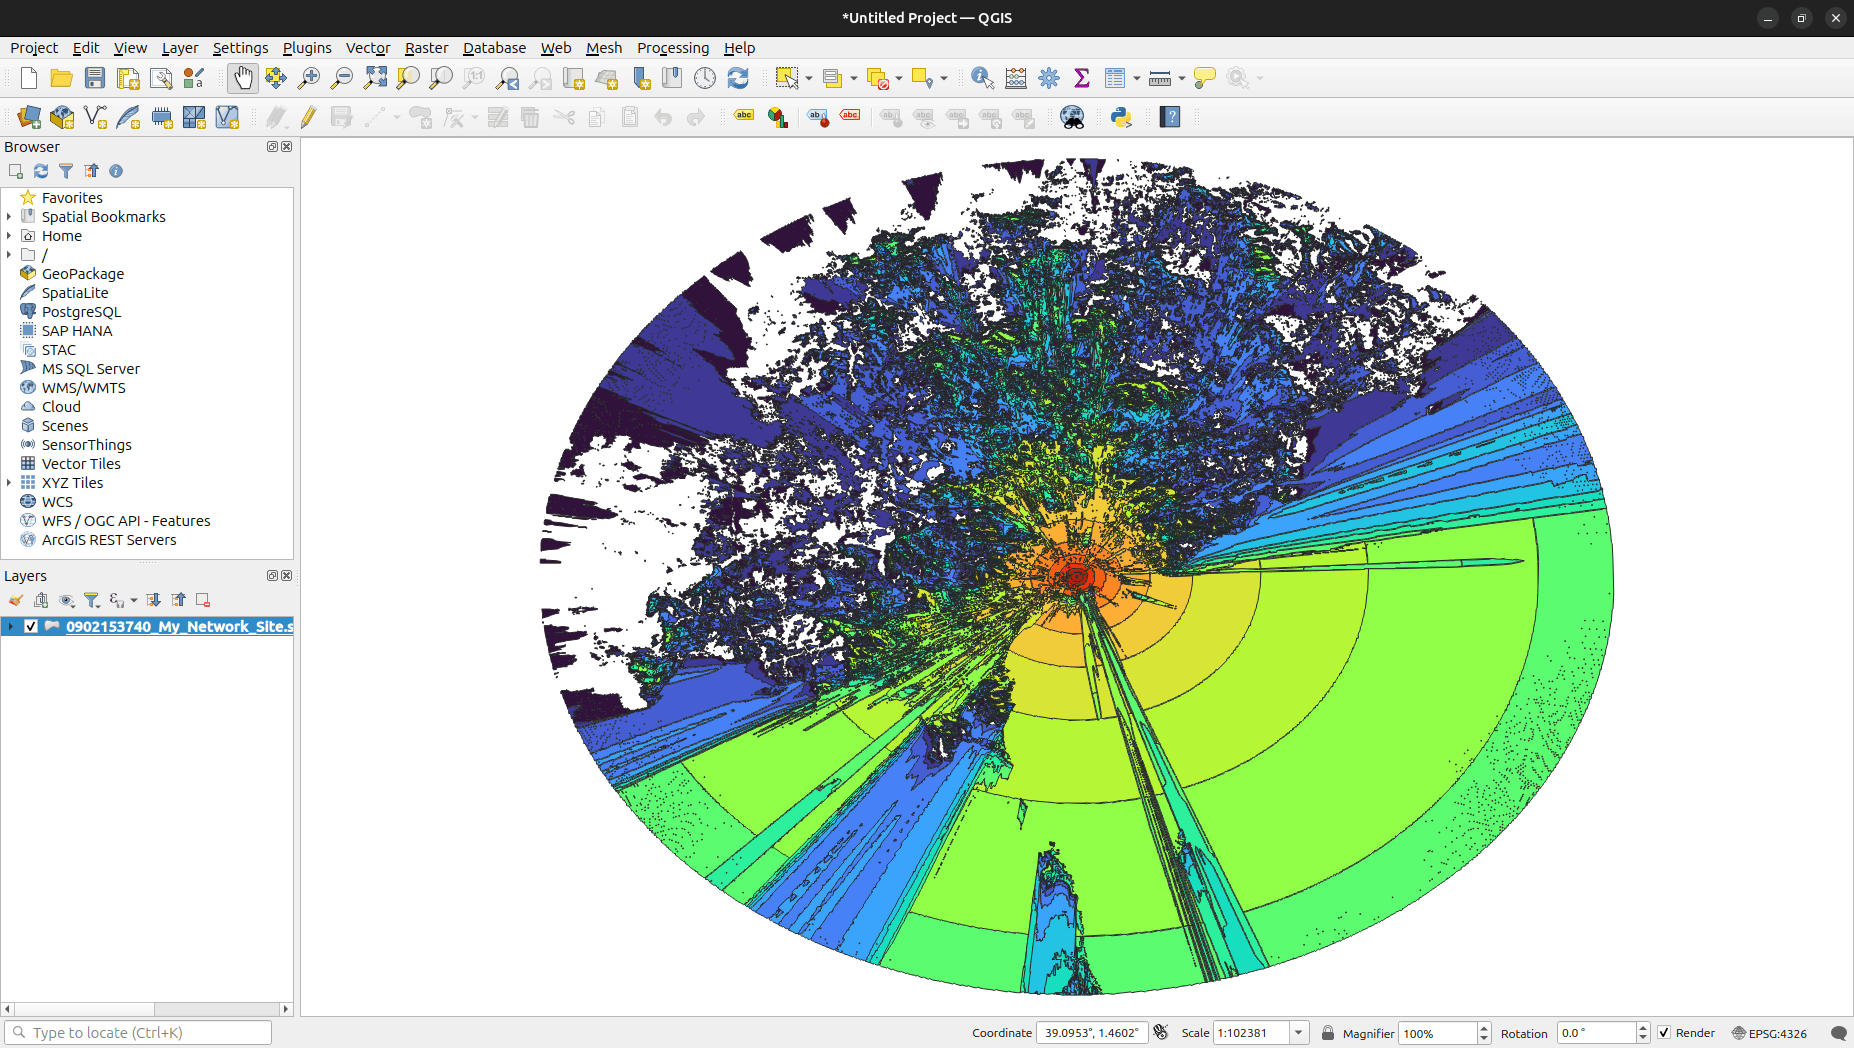Image resolution: width=1854 pixels, height=1048 pixels.
Task: Toggle Browser properties widget info icon
Action: click(x=116, y=171)
